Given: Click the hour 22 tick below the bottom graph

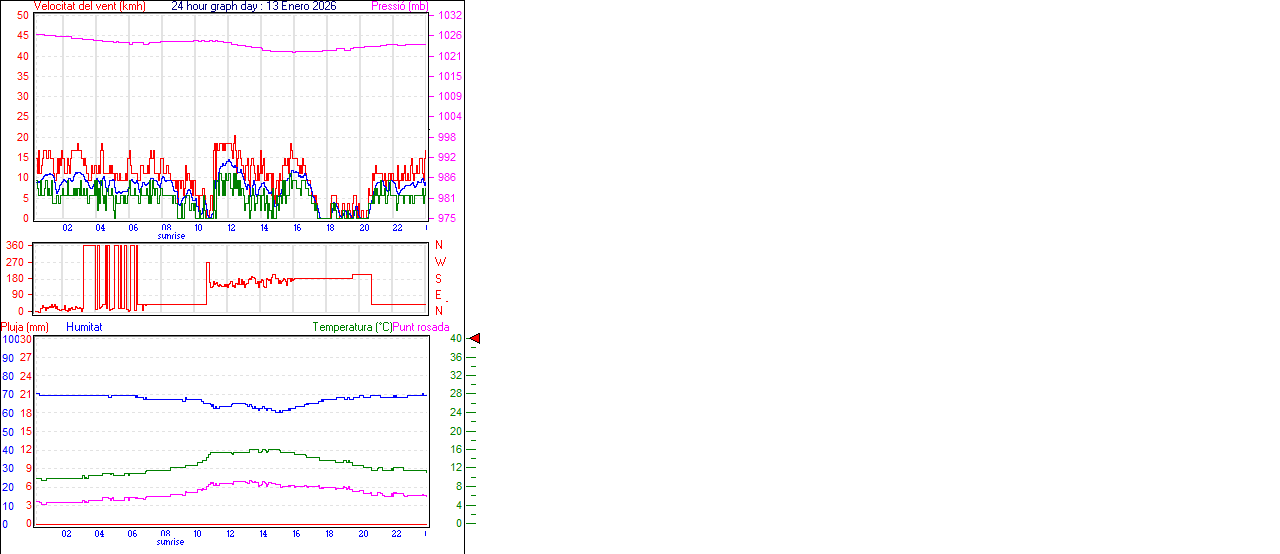Looking at the screenshot, I should pyautogui.click(x=397, y=534).
